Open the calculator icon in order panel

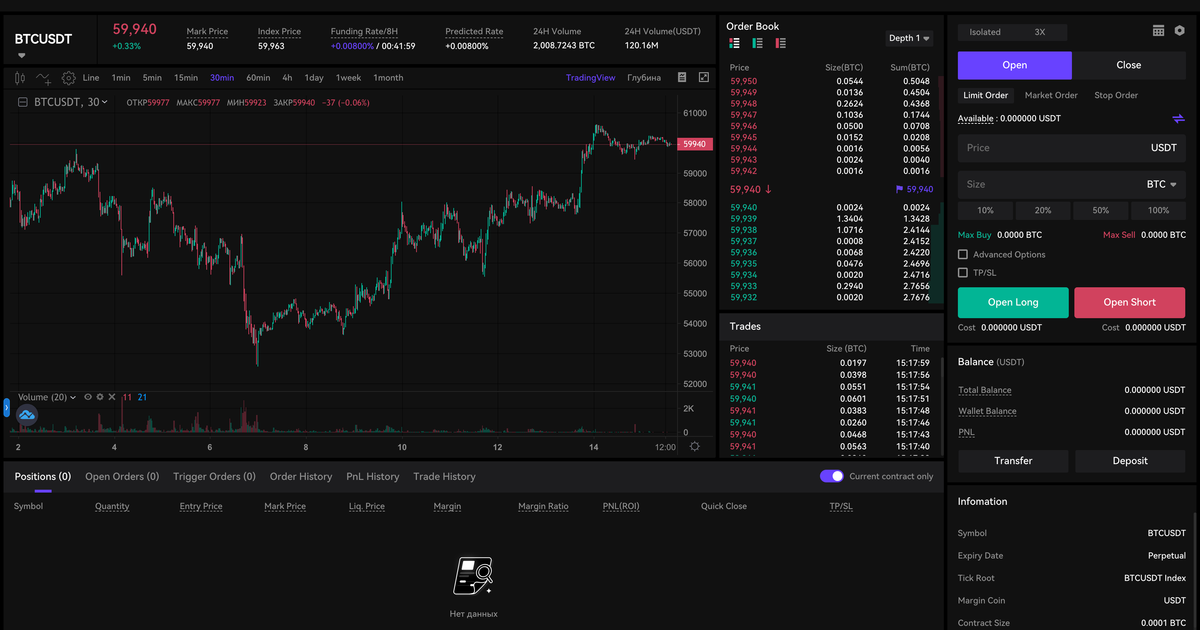click(x=1158, y=31)
